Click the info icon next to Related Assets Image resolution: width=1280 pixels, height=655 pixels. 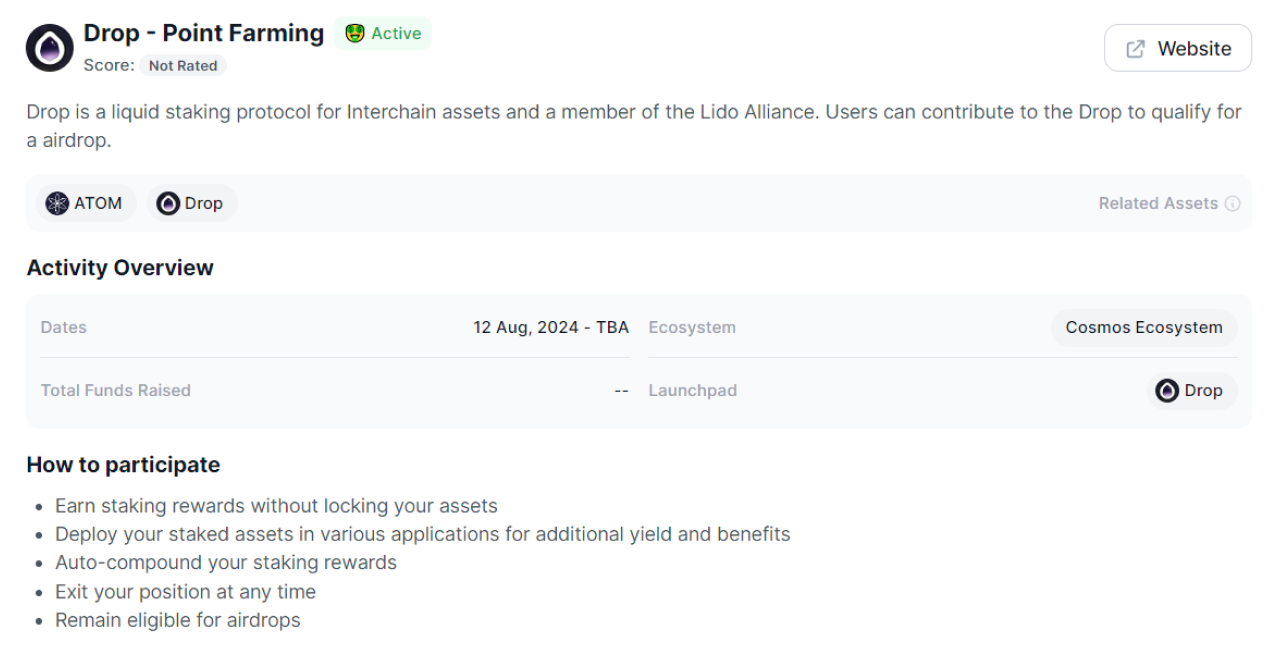coord(1233,203)
